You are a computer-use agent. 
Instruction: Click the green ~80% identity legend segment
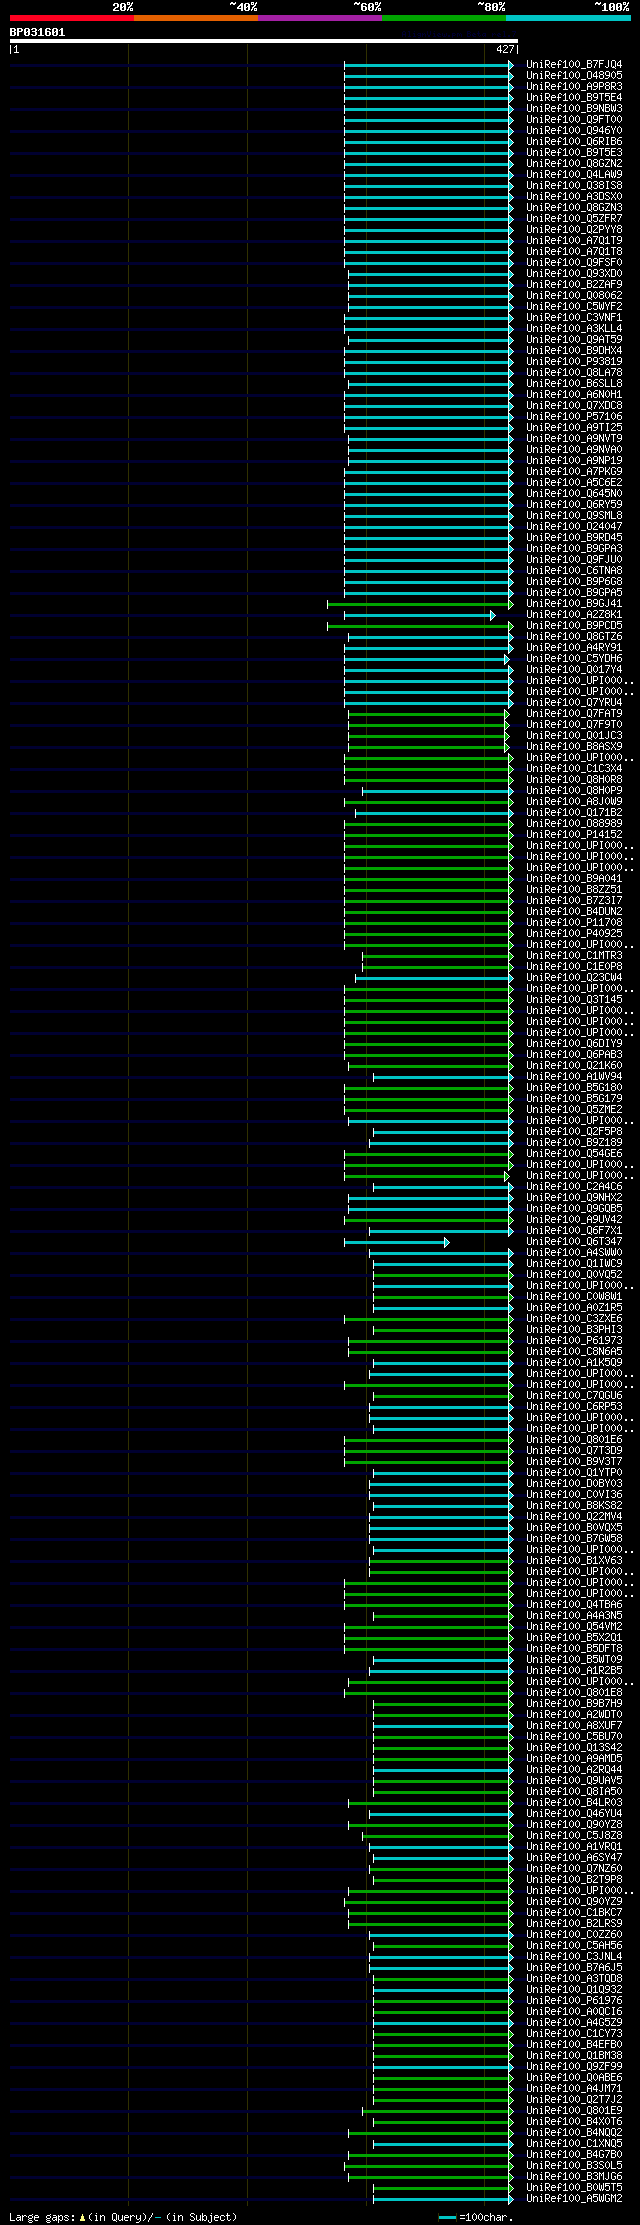[444, 18]
